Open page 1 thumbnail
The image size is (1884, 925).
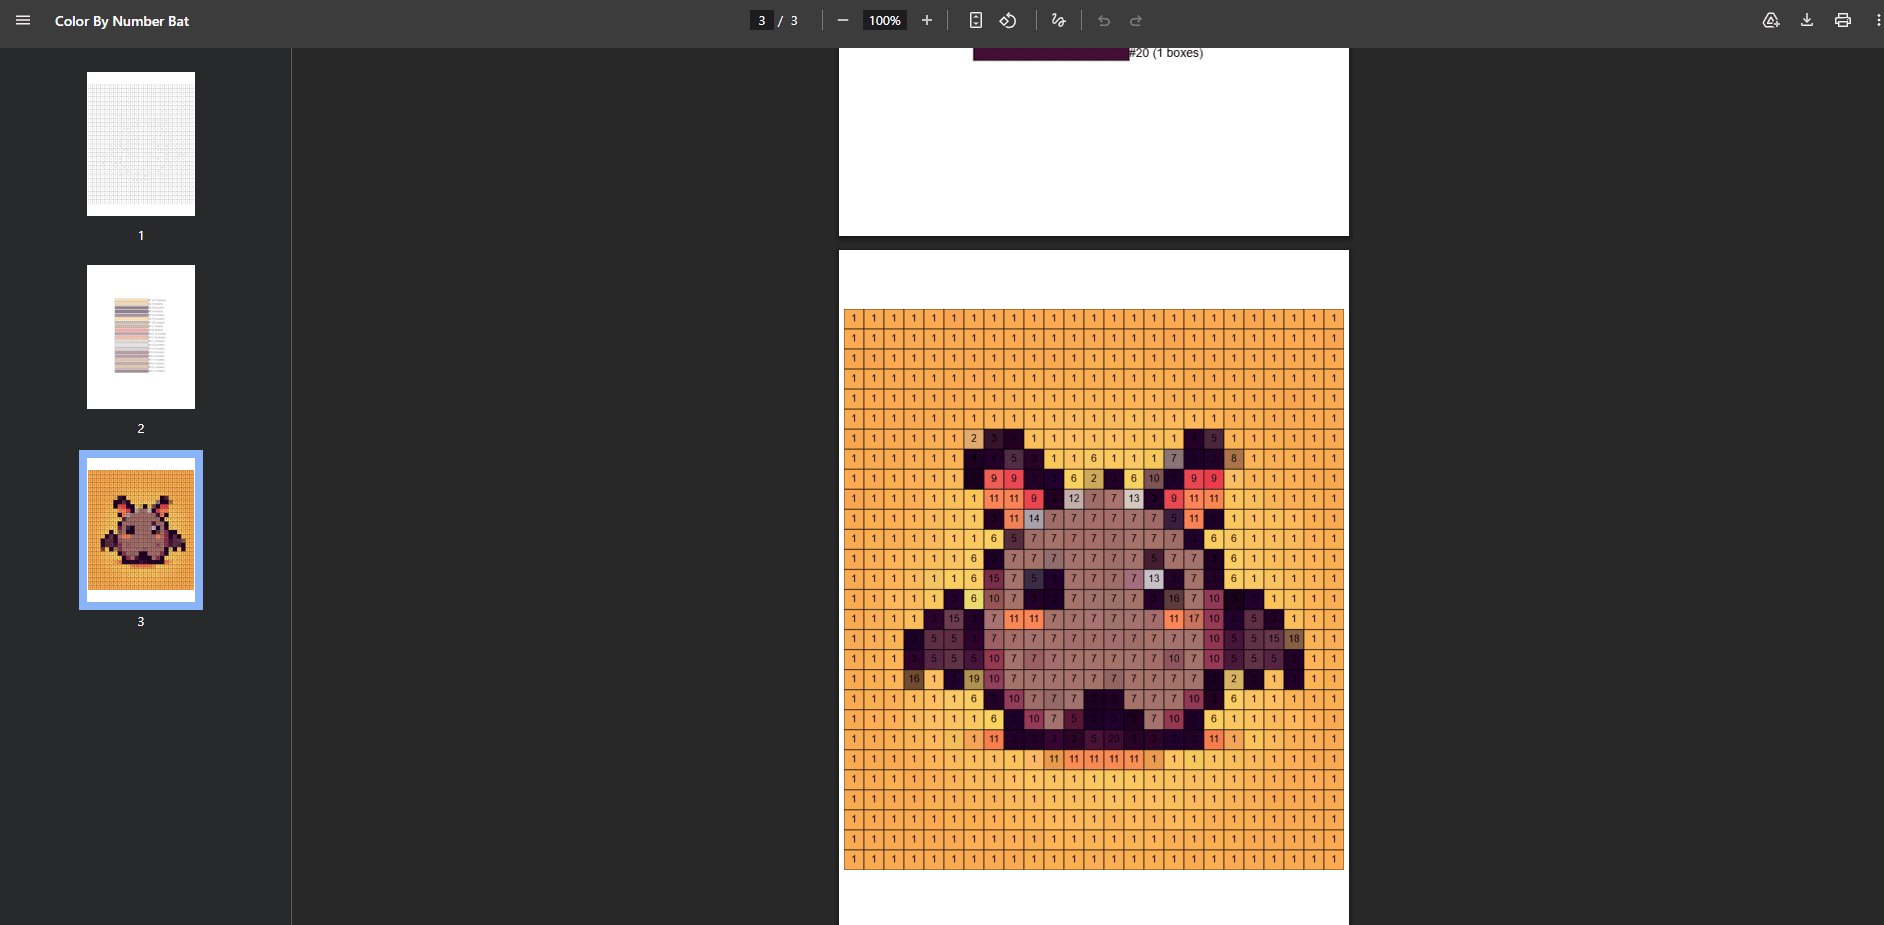pos(141,144)
